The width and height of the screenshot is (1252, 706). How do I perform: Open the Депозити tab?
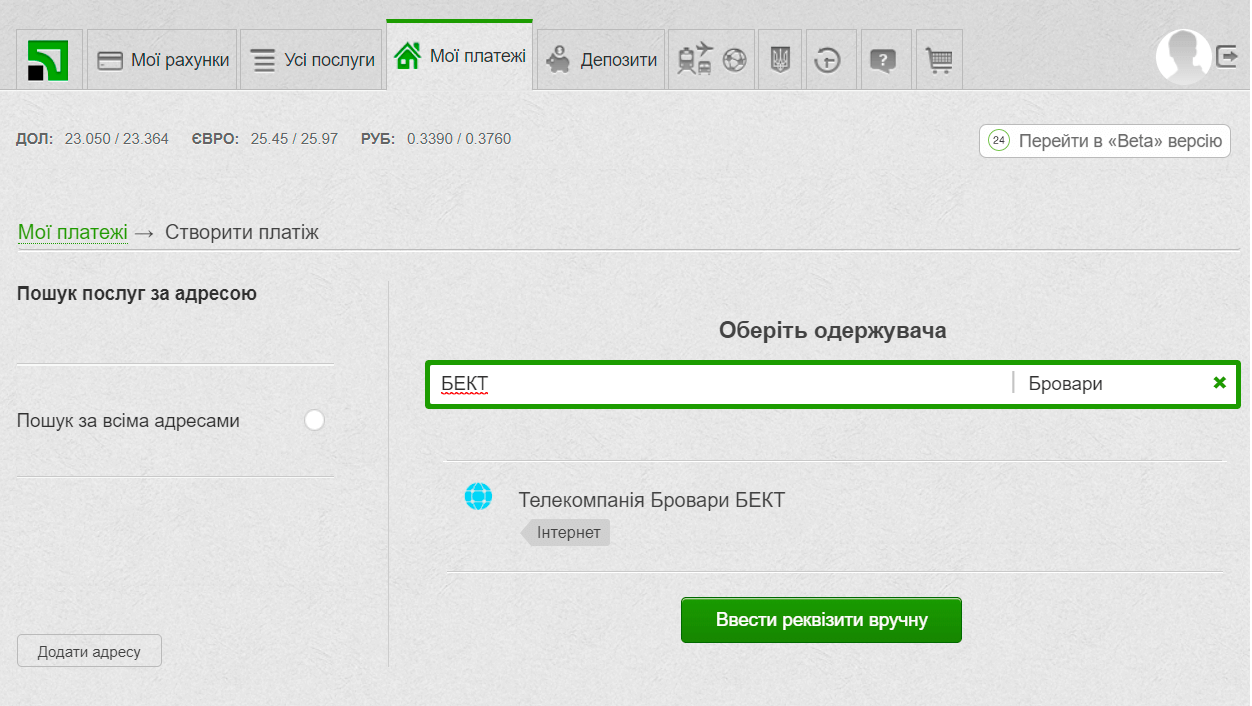[601, 60]
